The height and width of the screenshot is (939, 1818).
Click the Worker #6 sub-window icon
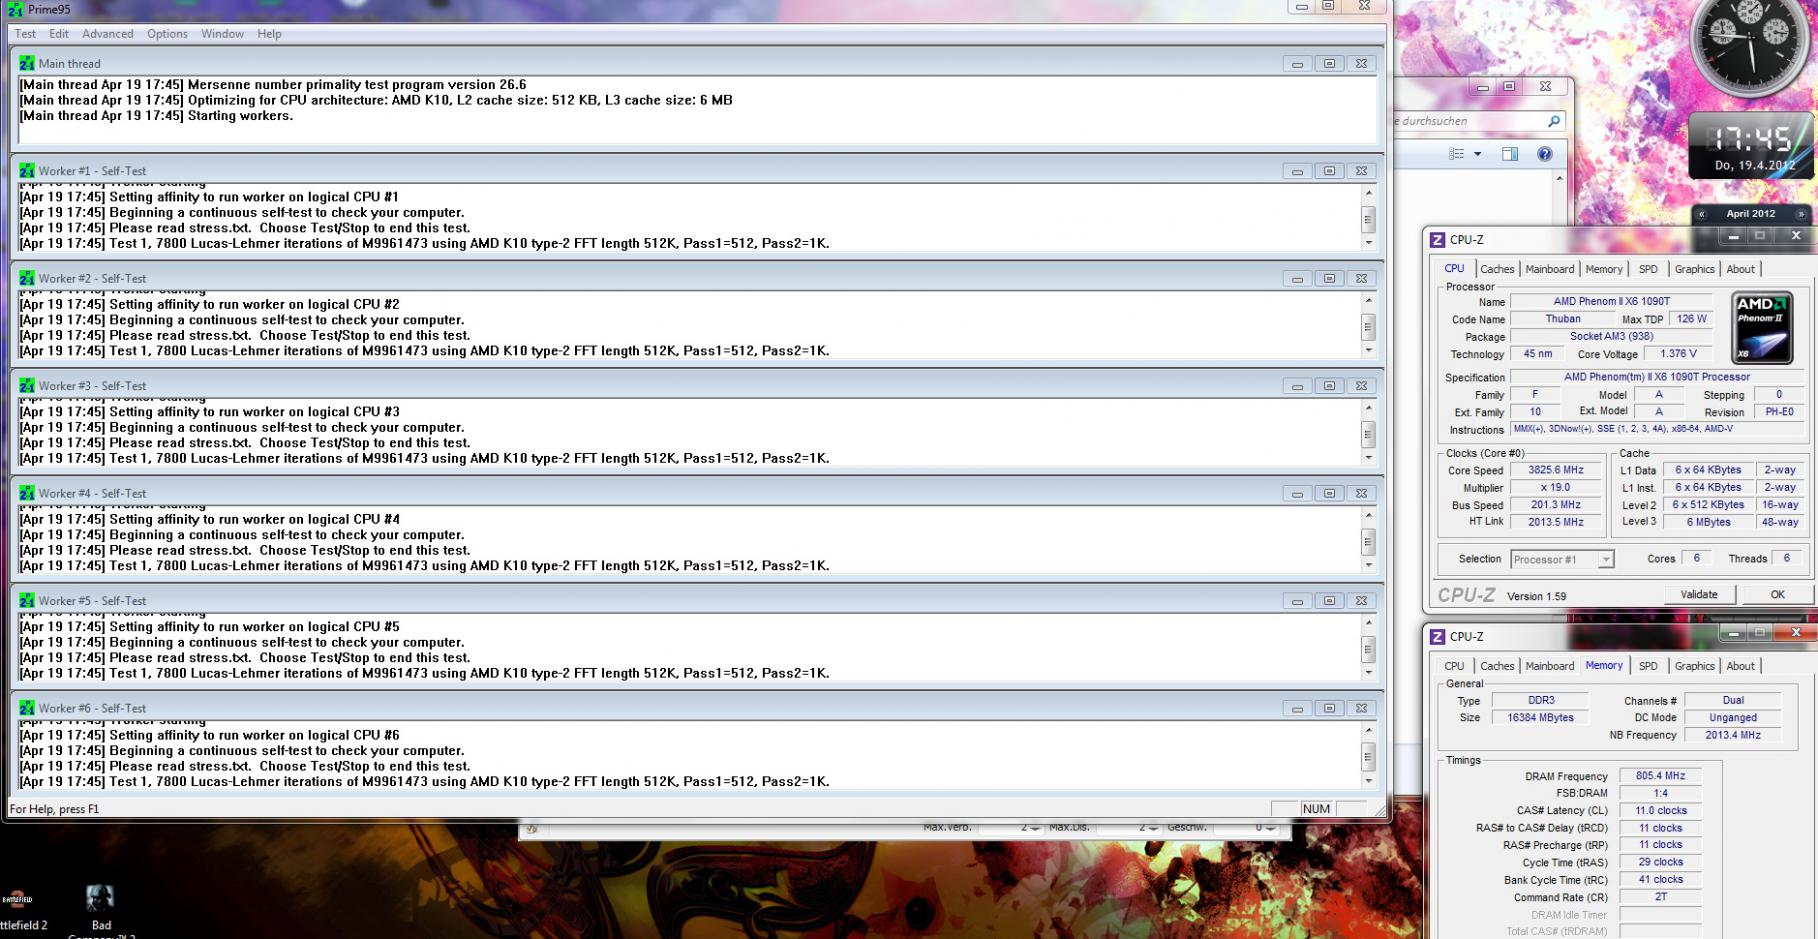tap(27, 708)
